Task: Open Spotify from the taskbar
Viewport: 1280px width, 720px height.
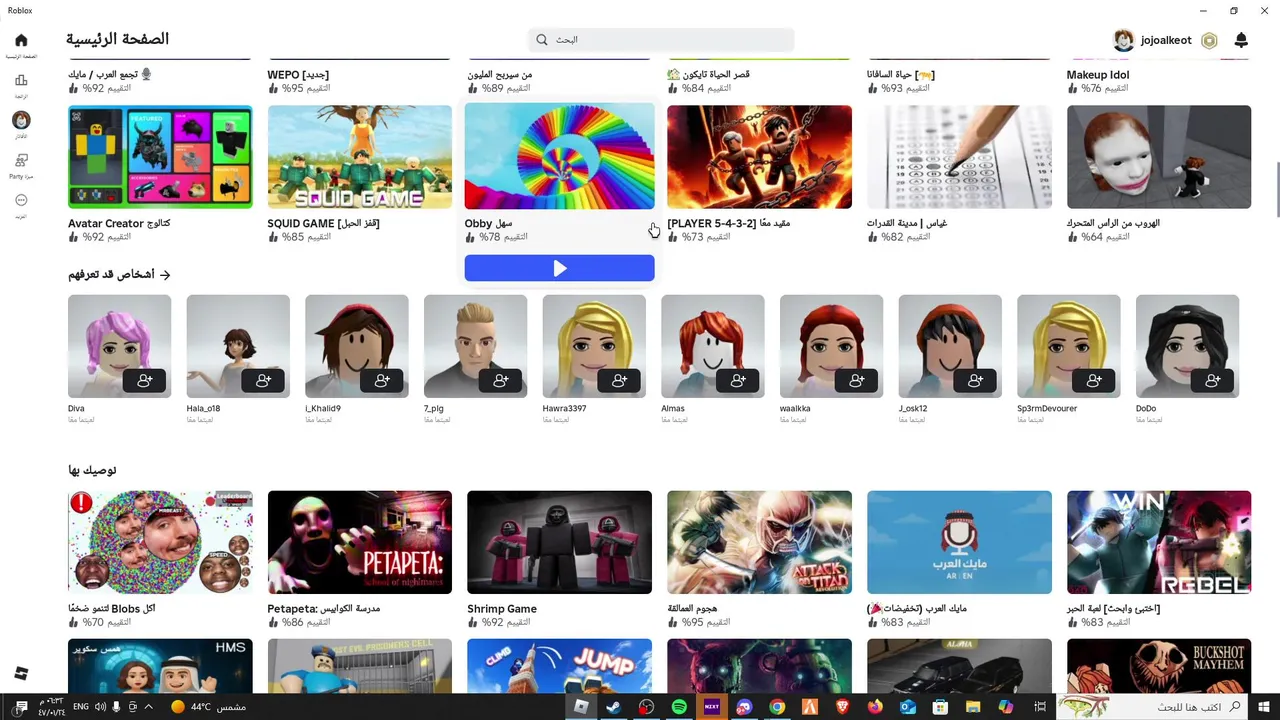Action: (x=679, y=707)
